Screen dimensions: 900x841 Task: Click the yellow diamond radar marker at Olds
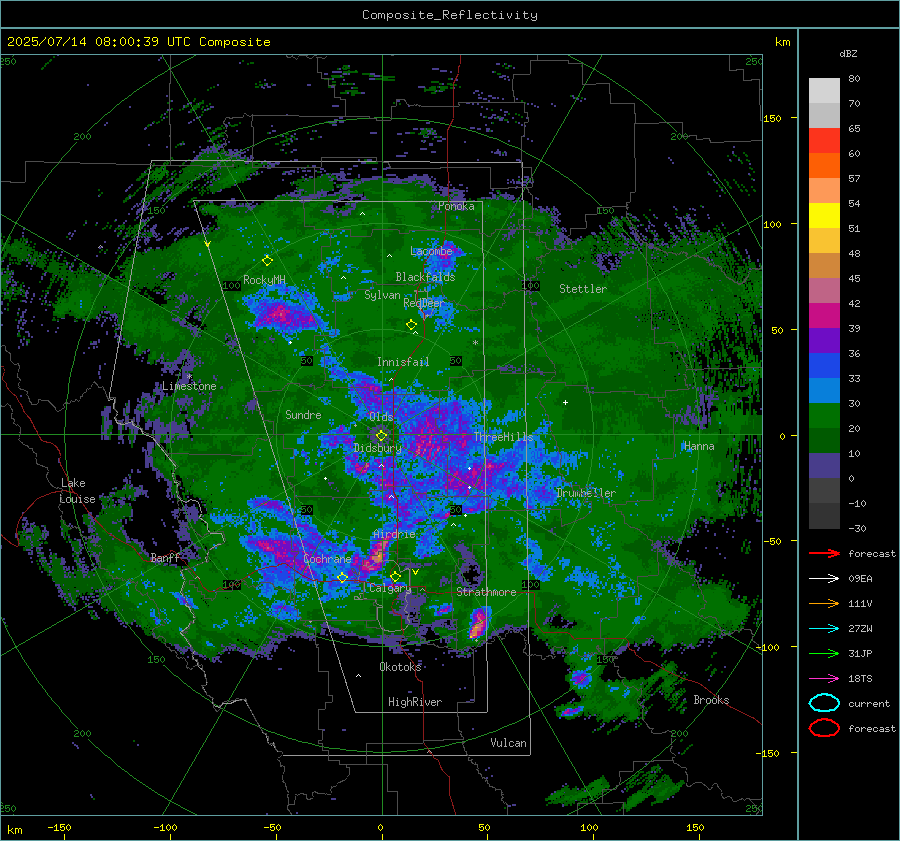pyautogui.click(x=381, y=435)
